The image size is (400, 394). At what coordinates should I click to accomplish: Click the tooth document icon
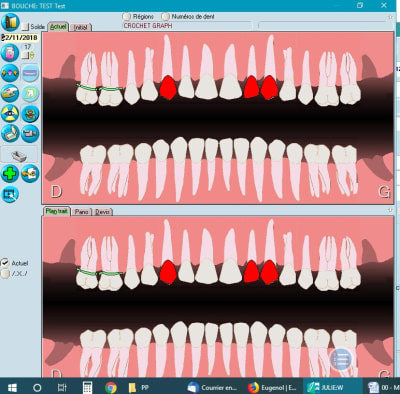click(x=30, y=93)
